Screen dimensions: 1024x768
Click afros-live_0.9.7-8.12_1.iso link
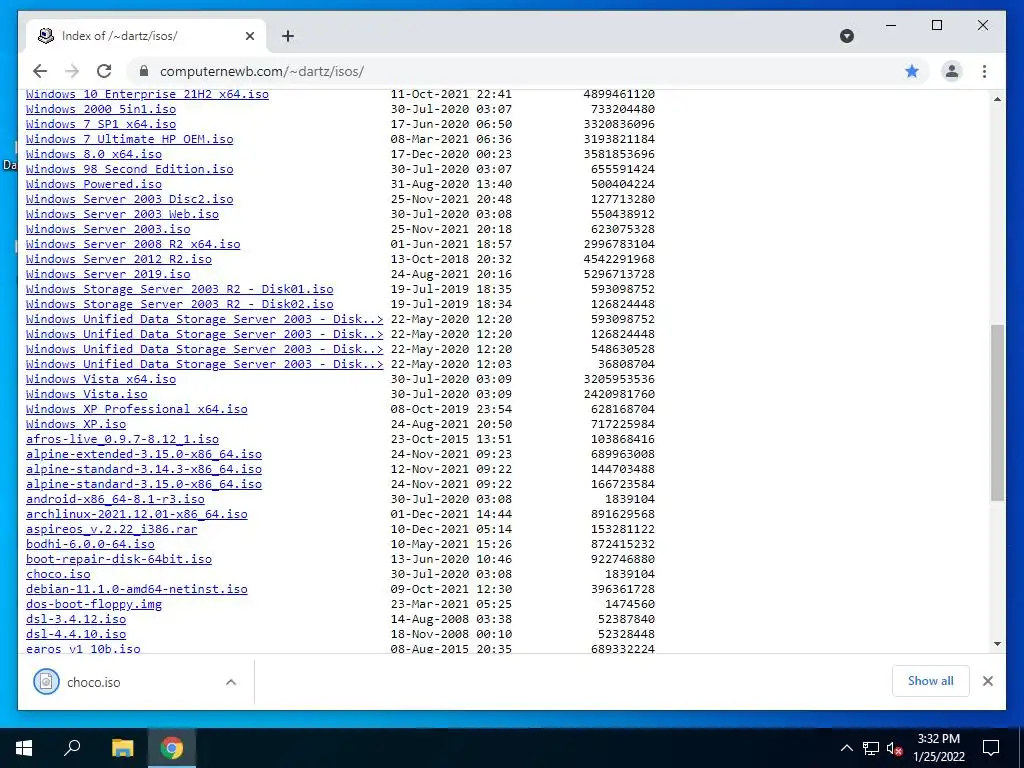click(122, 440)
